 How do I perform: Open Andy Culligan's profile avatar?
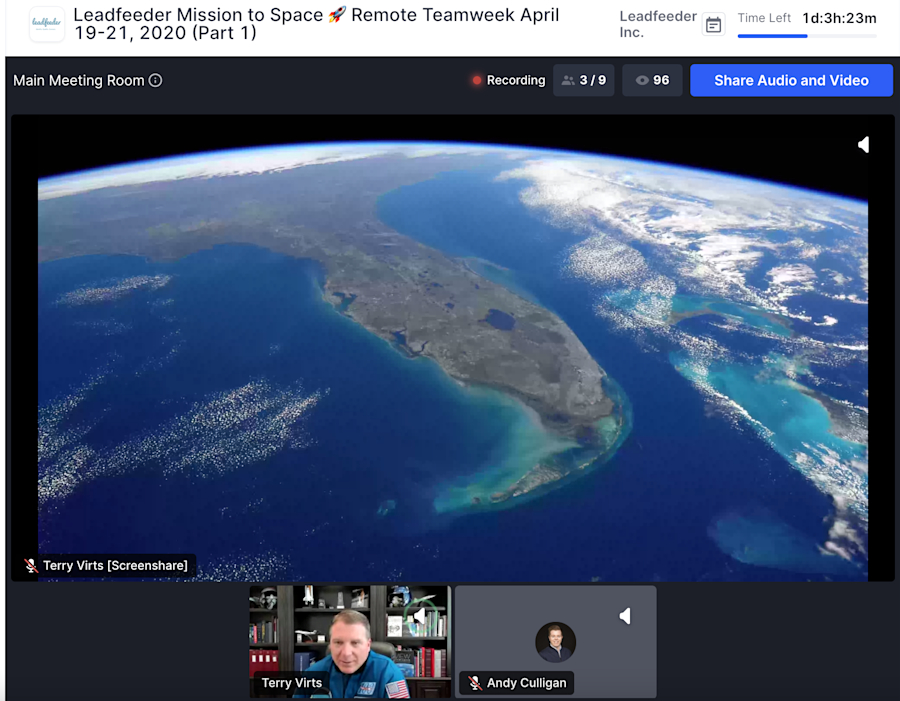tap(556, 643)
